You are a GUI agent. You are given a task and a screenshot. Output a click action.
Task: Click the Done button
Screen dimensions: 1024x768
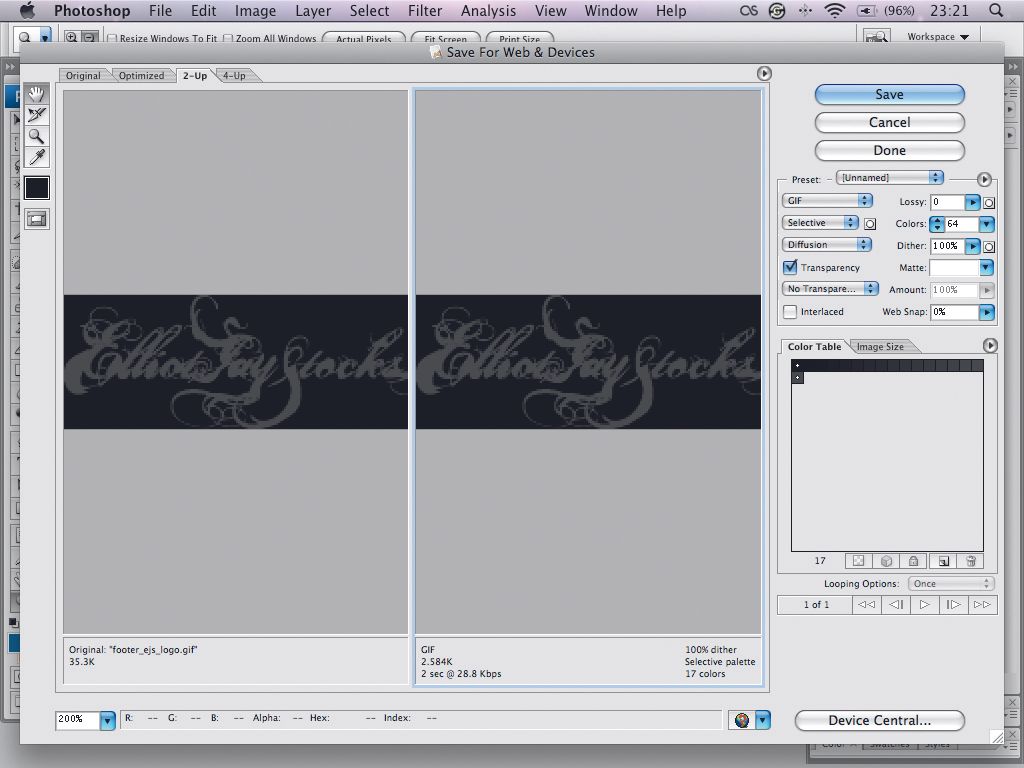tap(888, 150)
